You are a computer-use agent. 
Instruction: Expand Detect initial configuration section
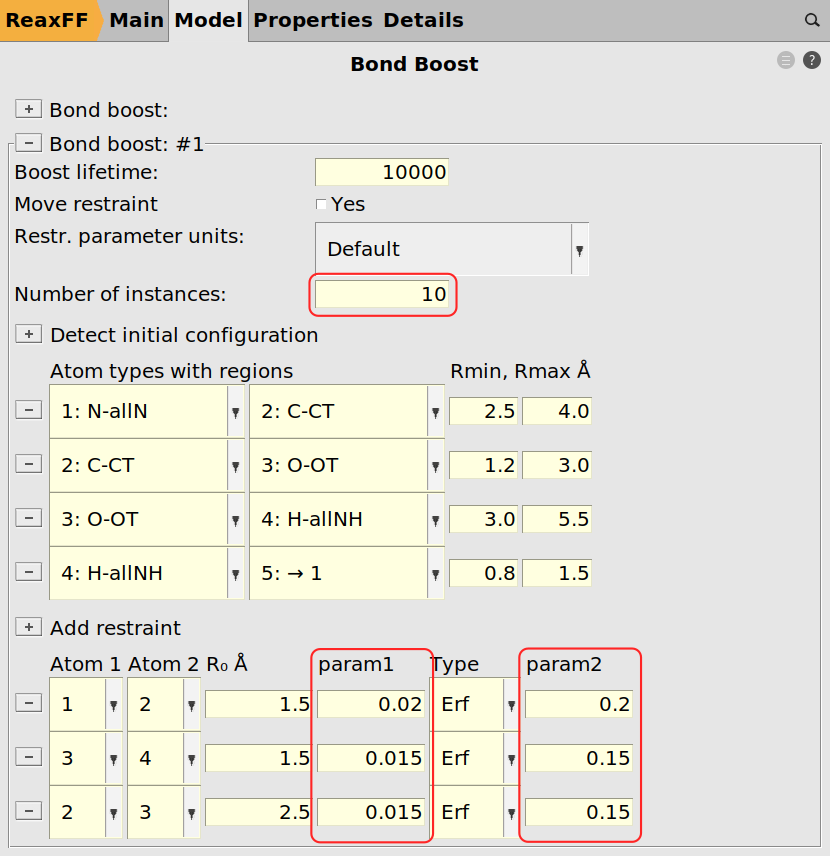28,334
